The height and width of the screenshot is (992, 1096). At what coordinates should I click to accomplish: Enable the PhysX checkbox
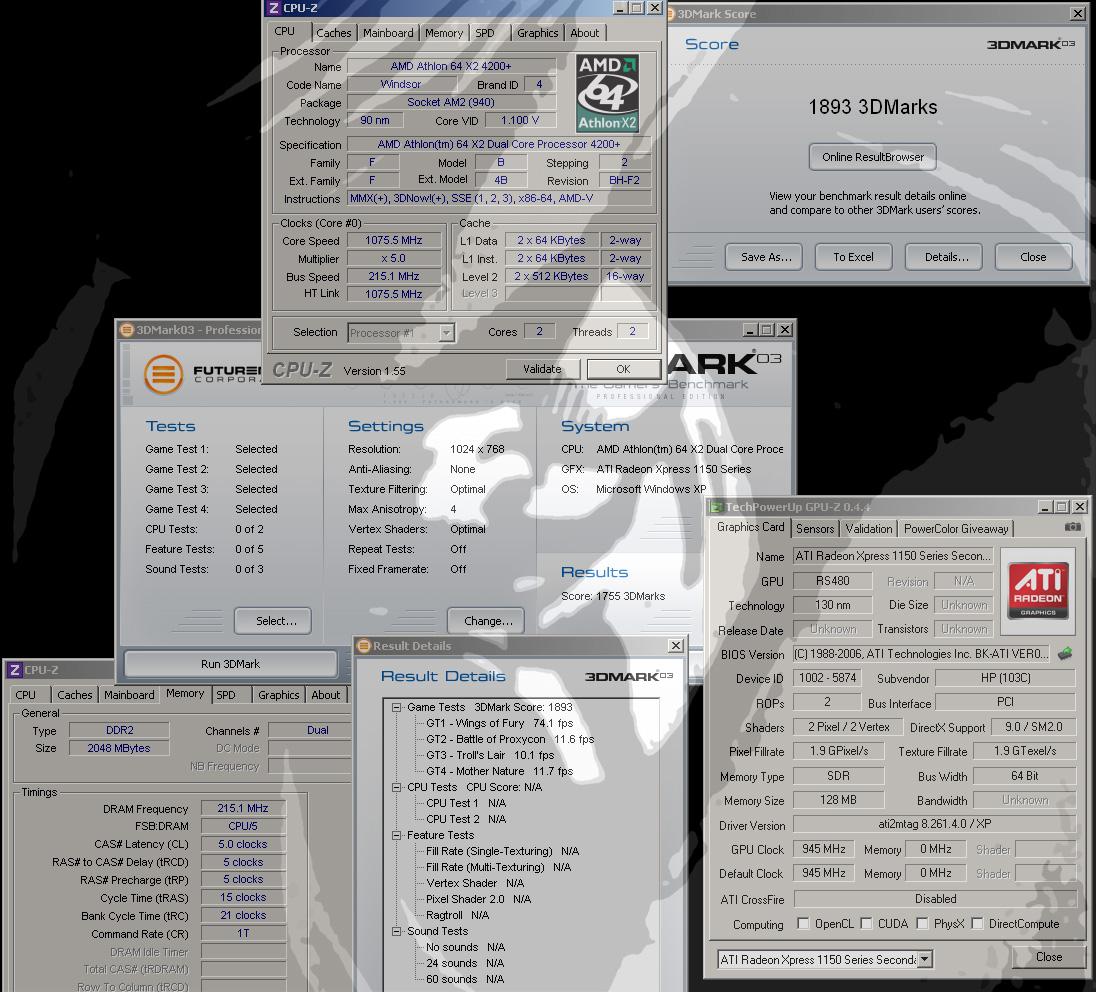click(x=922, y=923)
